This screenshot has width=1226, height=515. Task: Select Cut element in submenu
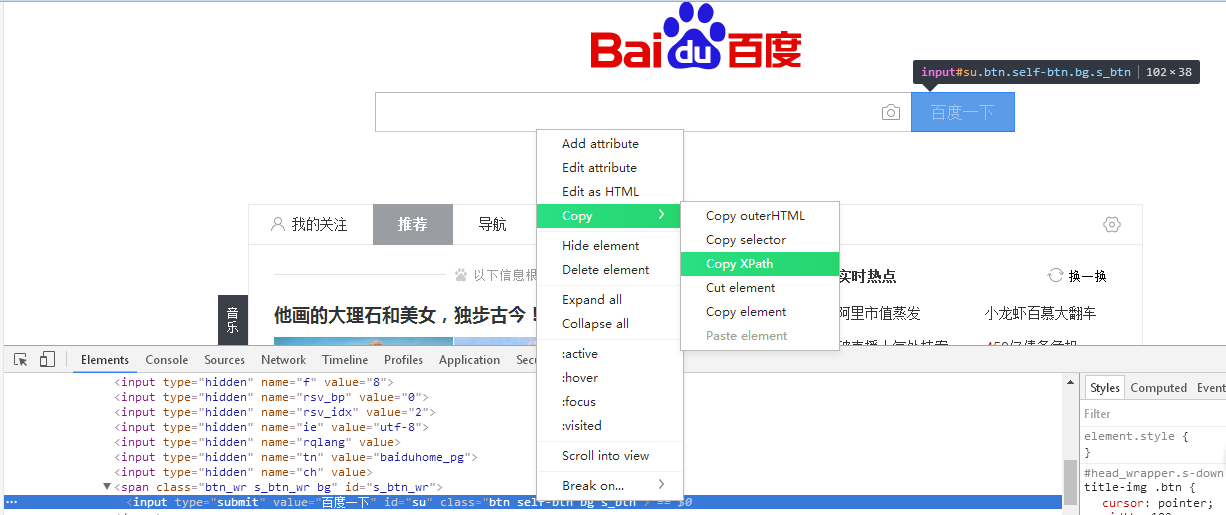click(x=760, y=288)
